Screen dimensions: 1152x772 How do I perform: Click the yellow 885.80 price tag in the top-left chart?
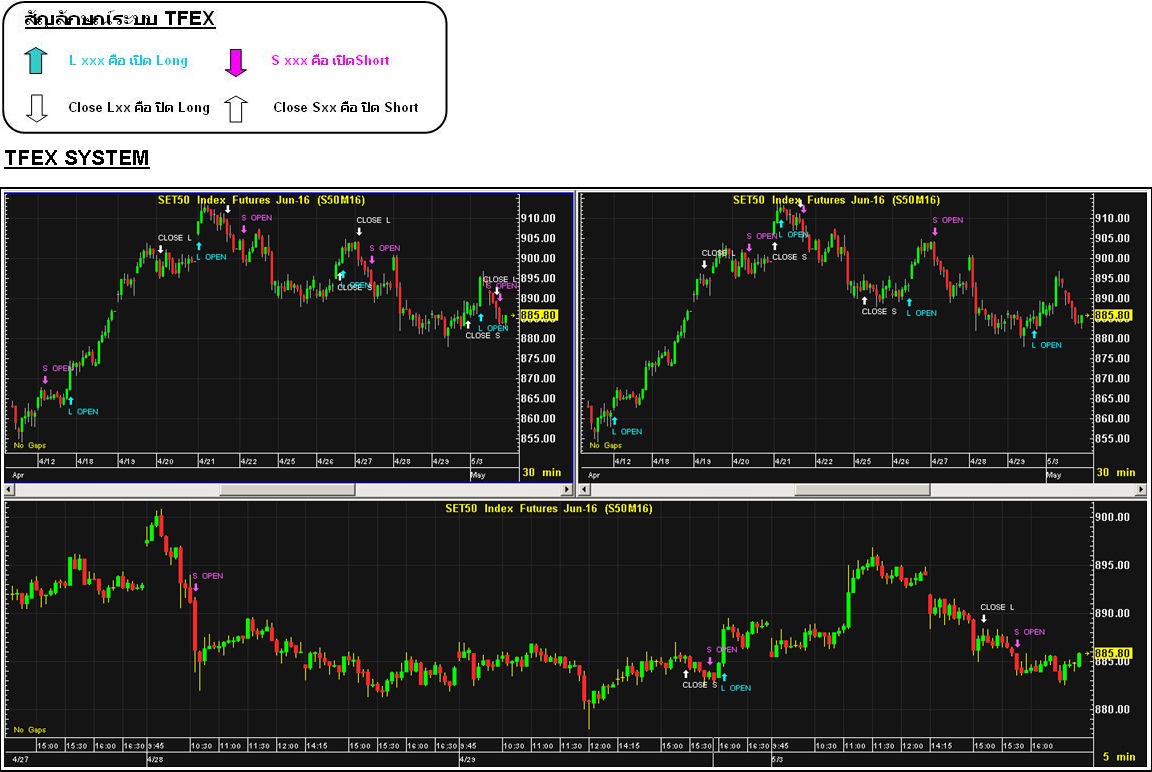tap(539, 316)
